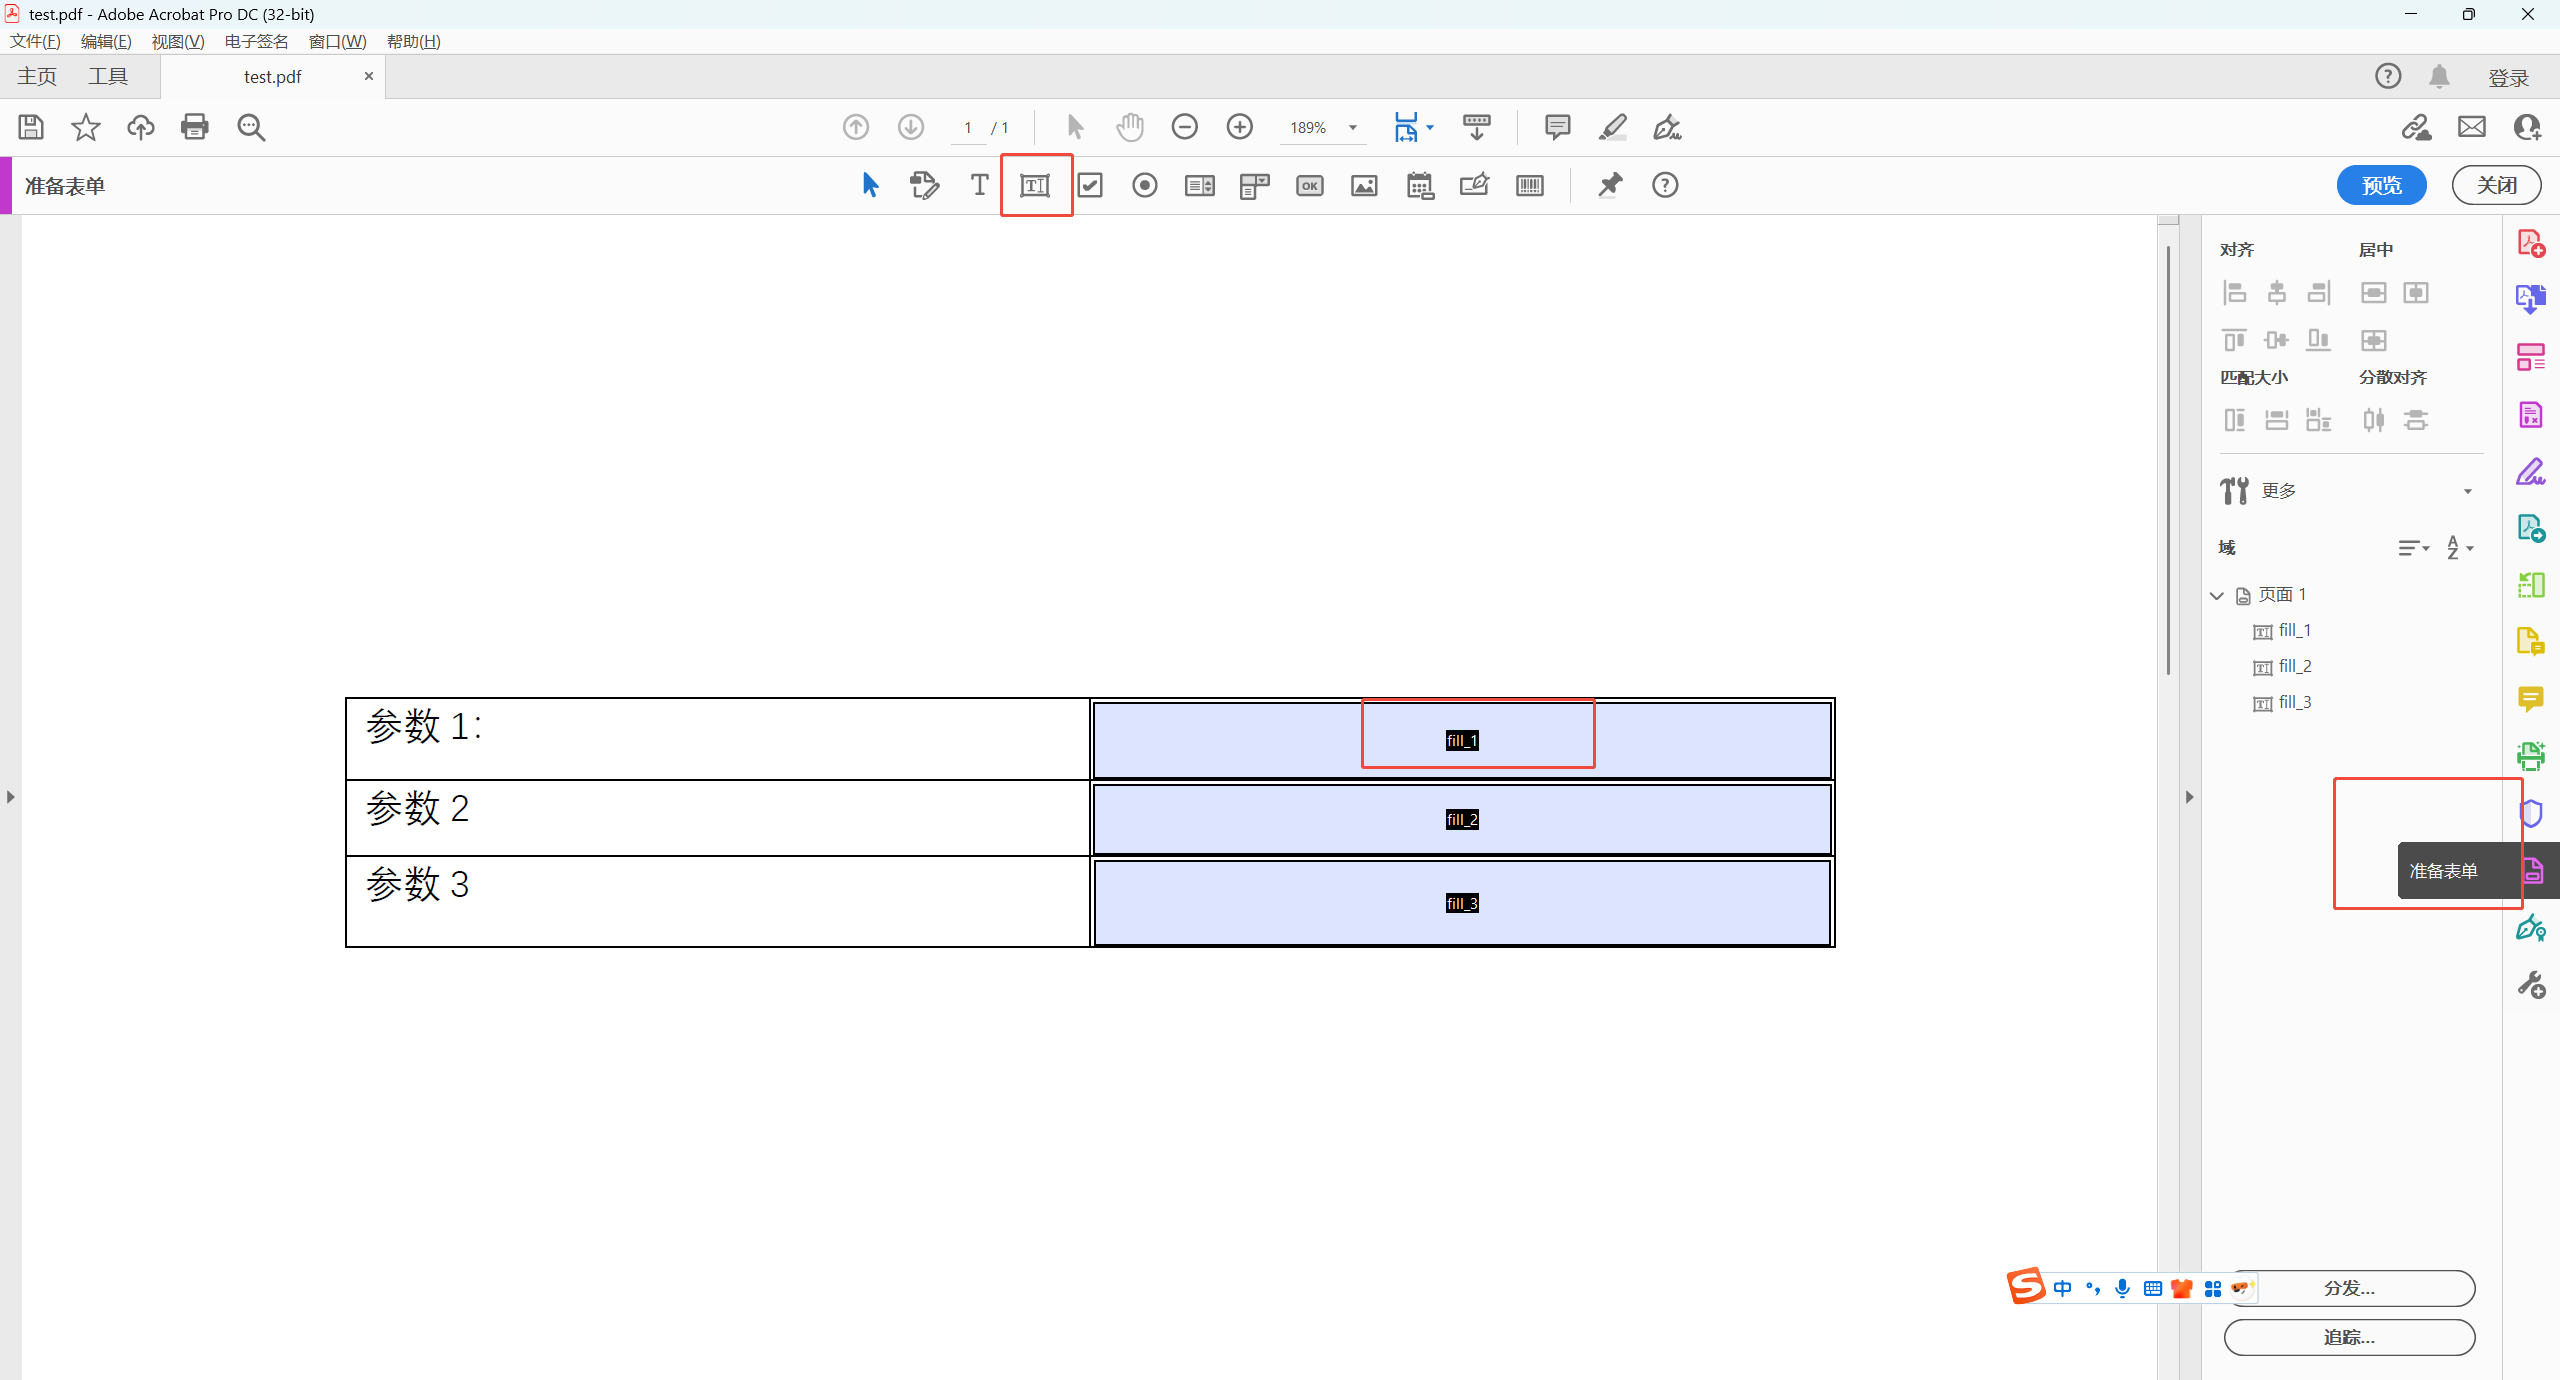Screen dimensions: 2560x1380
Task: Select the text field tool in toolbar
Action: (1035, 185)
